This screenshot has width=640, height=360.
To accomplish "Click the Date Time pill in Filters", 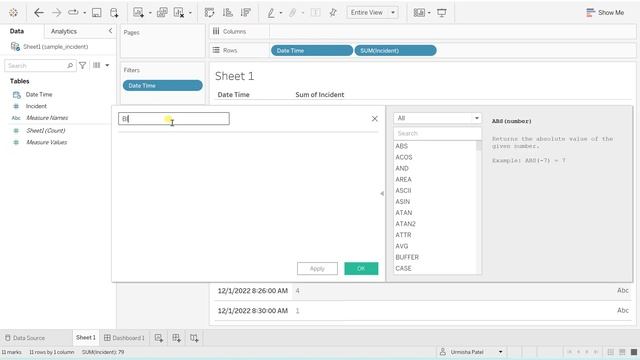I will coord(162,85).
